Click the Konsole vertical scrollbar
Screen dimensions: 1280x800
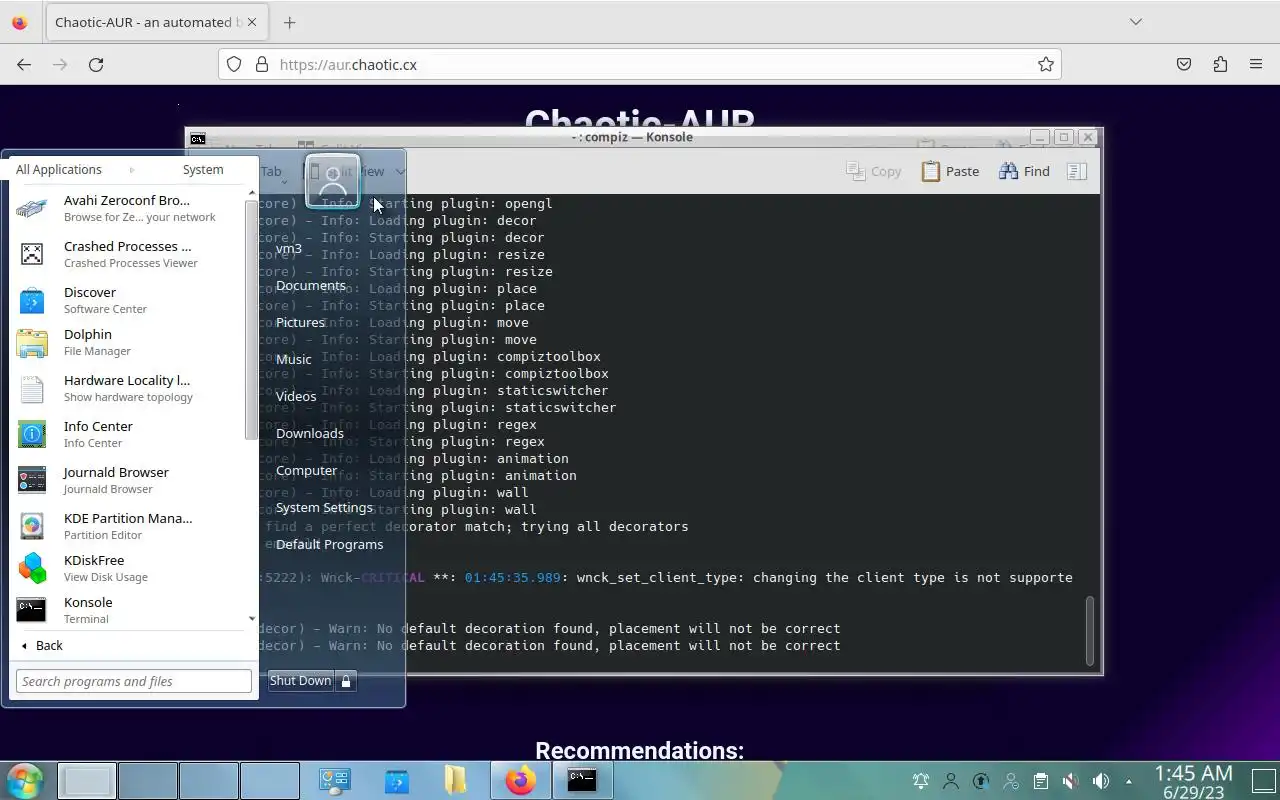1090,630
